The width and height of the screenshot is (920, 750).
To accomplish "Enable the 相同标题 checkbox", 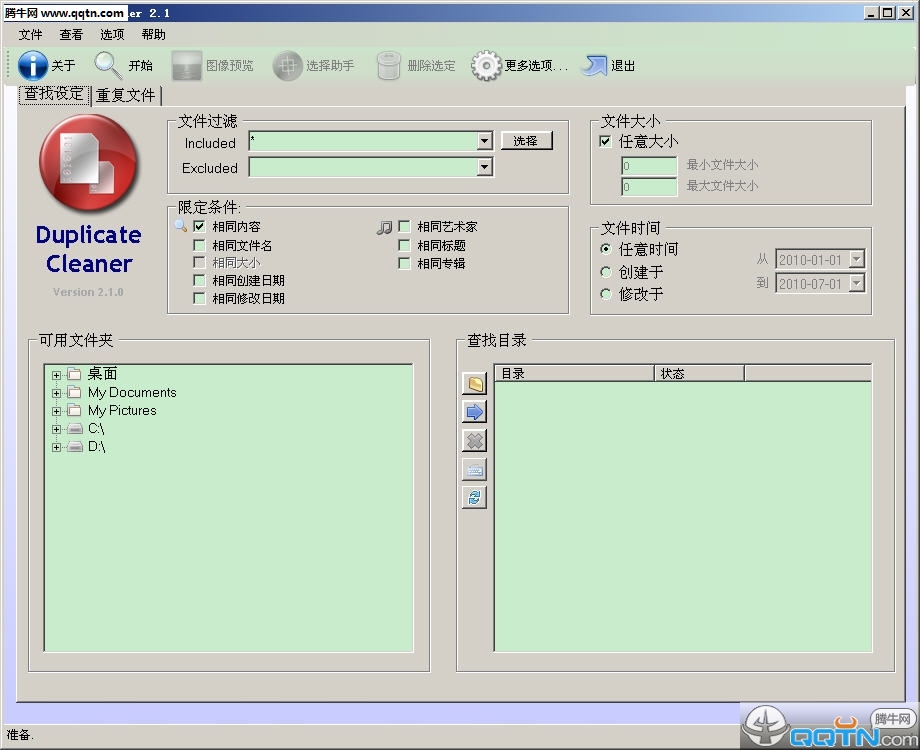I will [404, 245].
